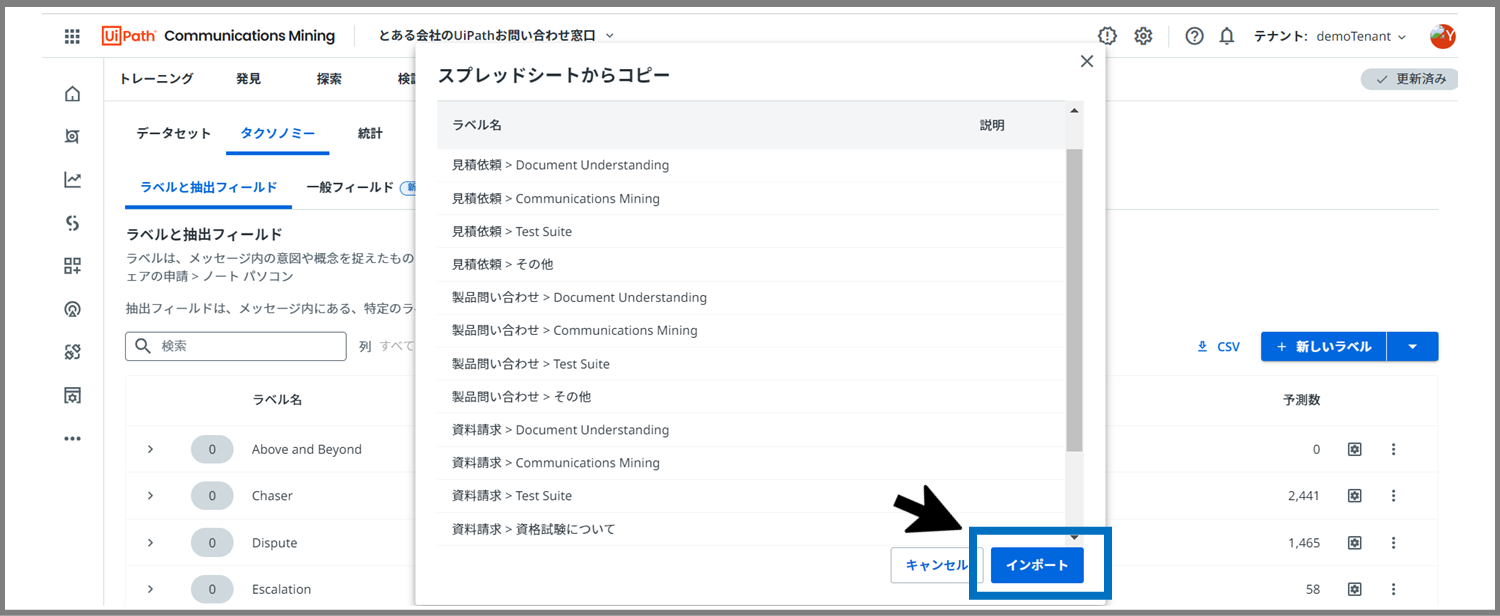This screenshot has width=1500, height=616.
Task: Open the grid-plus apps sidebar icon
Action: [x=72, y=266]
